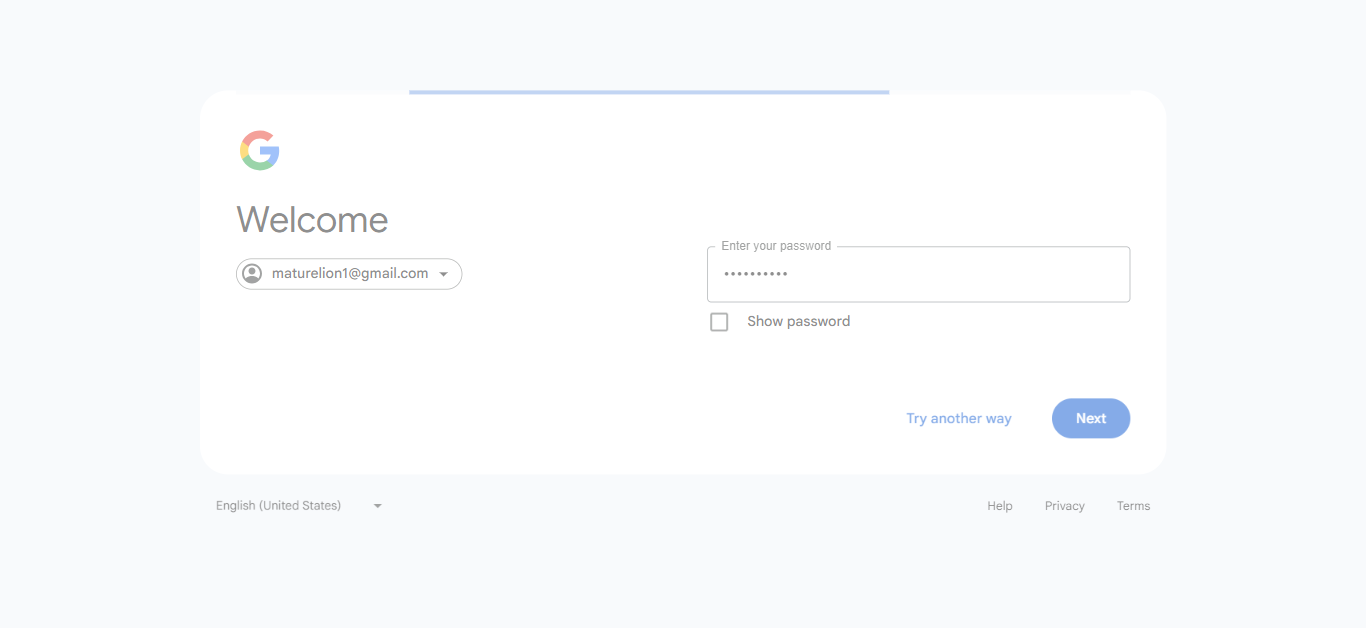Click the arrow on the maturelion1@gmail.com chip

[x=443, y=274]
